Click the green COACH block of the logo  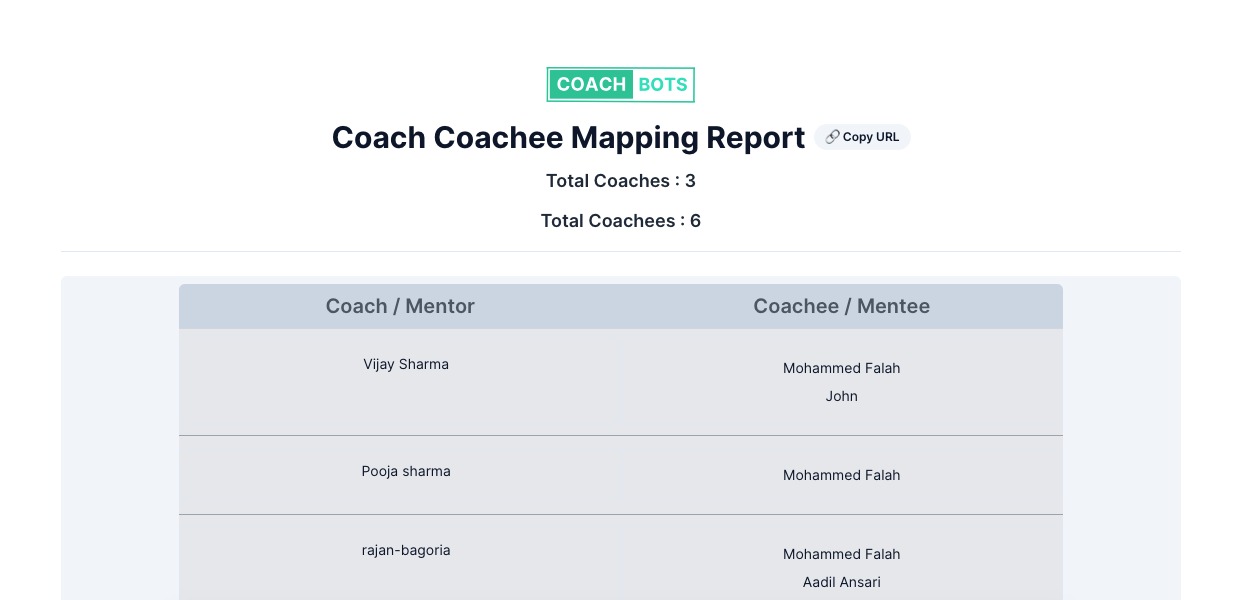click(x=591, y=85)
